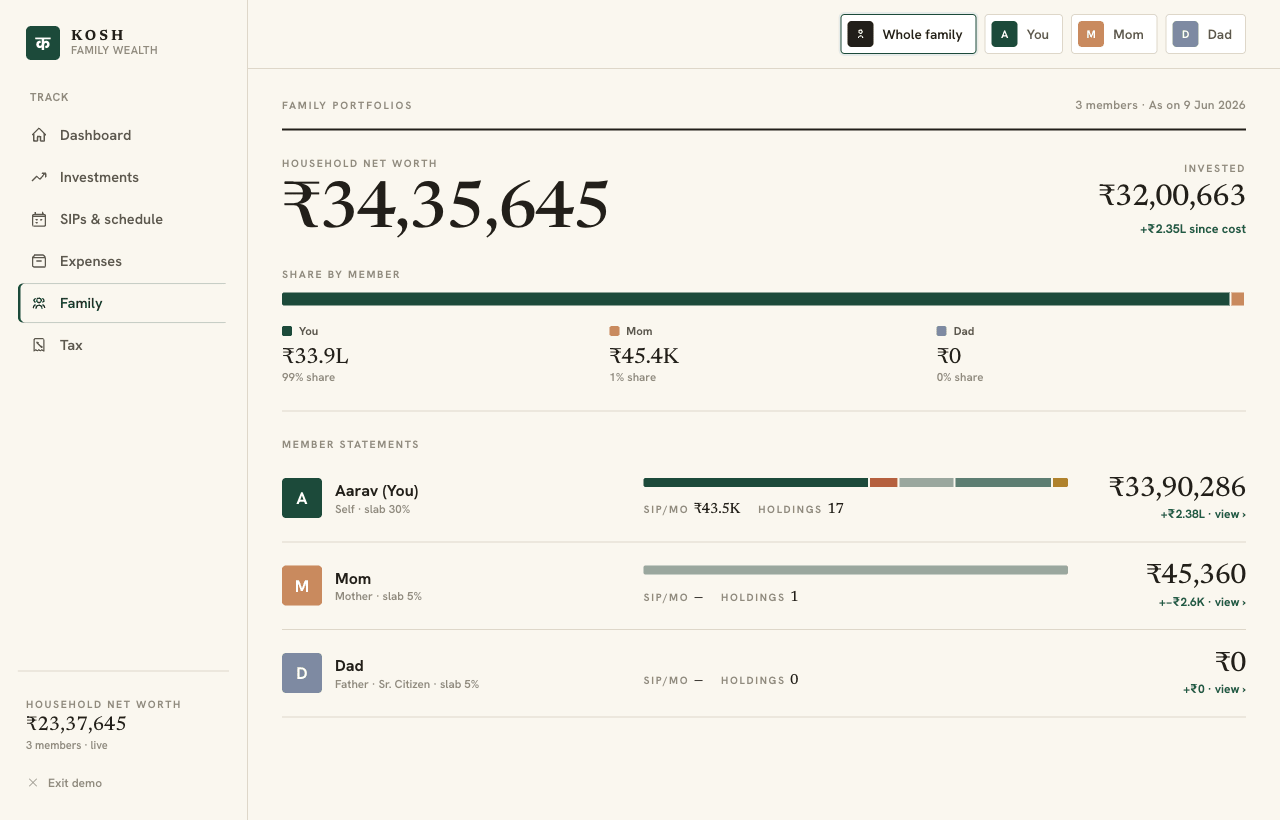Click the orange M avatar in top bar
1280x820 pixels.
tap(1091, 34)
